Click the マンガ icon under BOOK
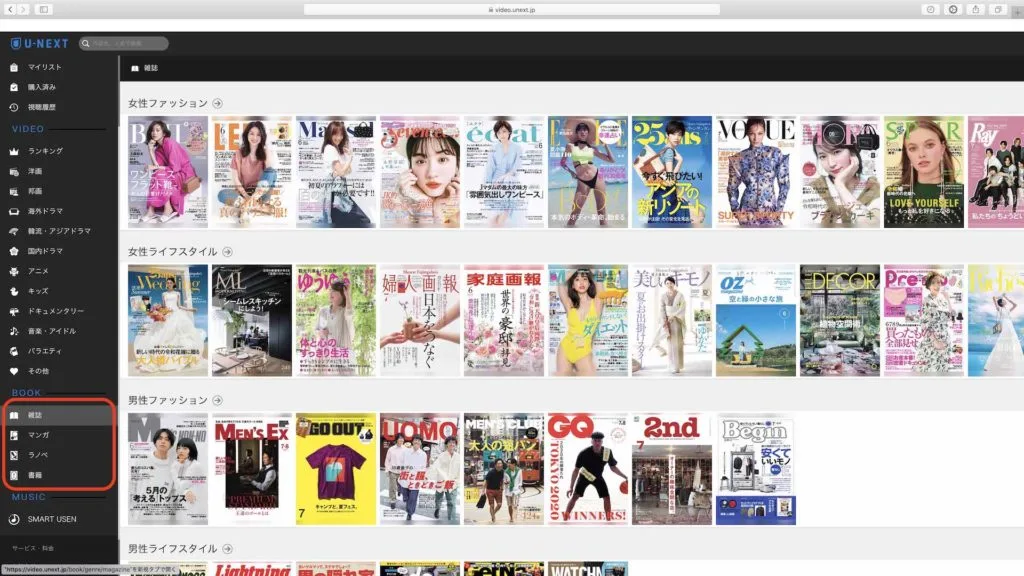1024x576 pixels. 14,435
